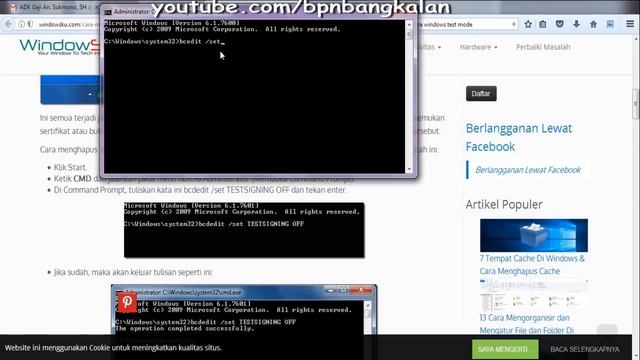Image resolution: width=640 pixels, height=360 pixels.
Task: Click the browser page vertical scrollbar thumb
Action: pos(636,104)
